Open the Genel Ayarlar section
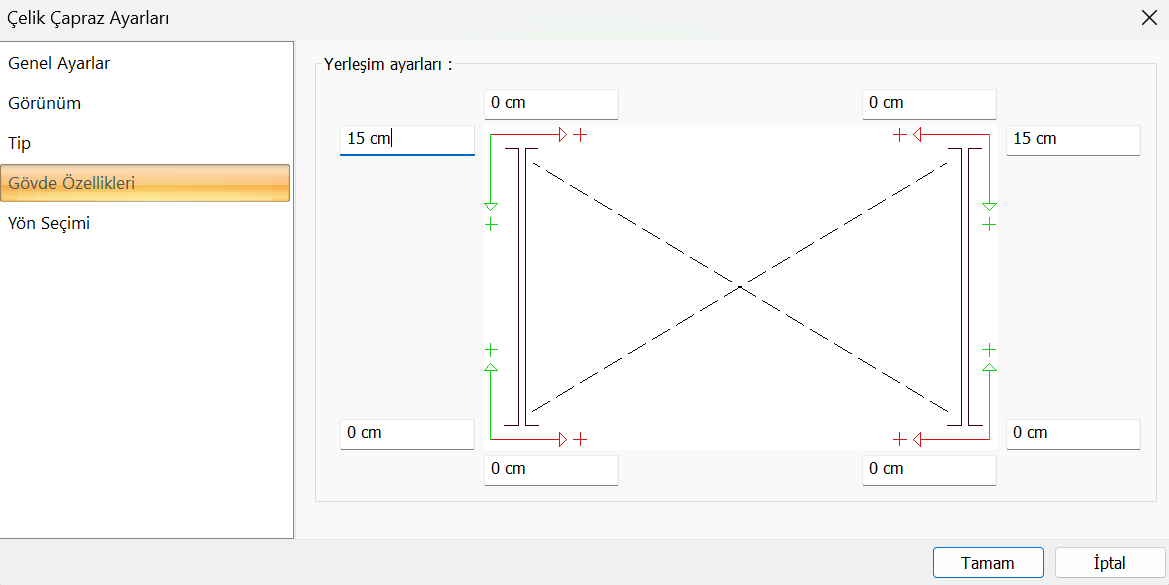 pos(59,64)
